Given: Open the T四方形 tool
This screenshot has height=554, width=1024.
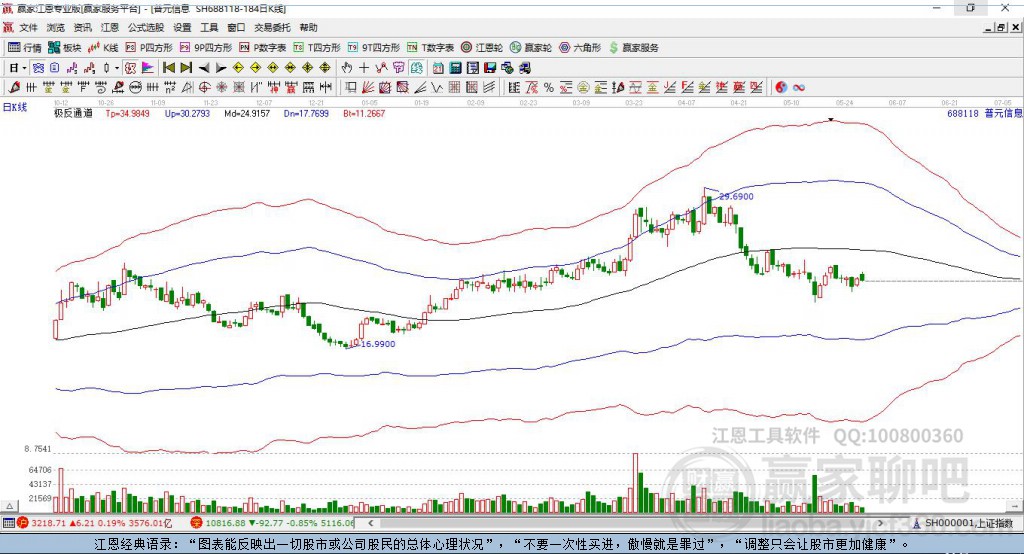Looking at the screenshot, I should (x=317, y=48).
